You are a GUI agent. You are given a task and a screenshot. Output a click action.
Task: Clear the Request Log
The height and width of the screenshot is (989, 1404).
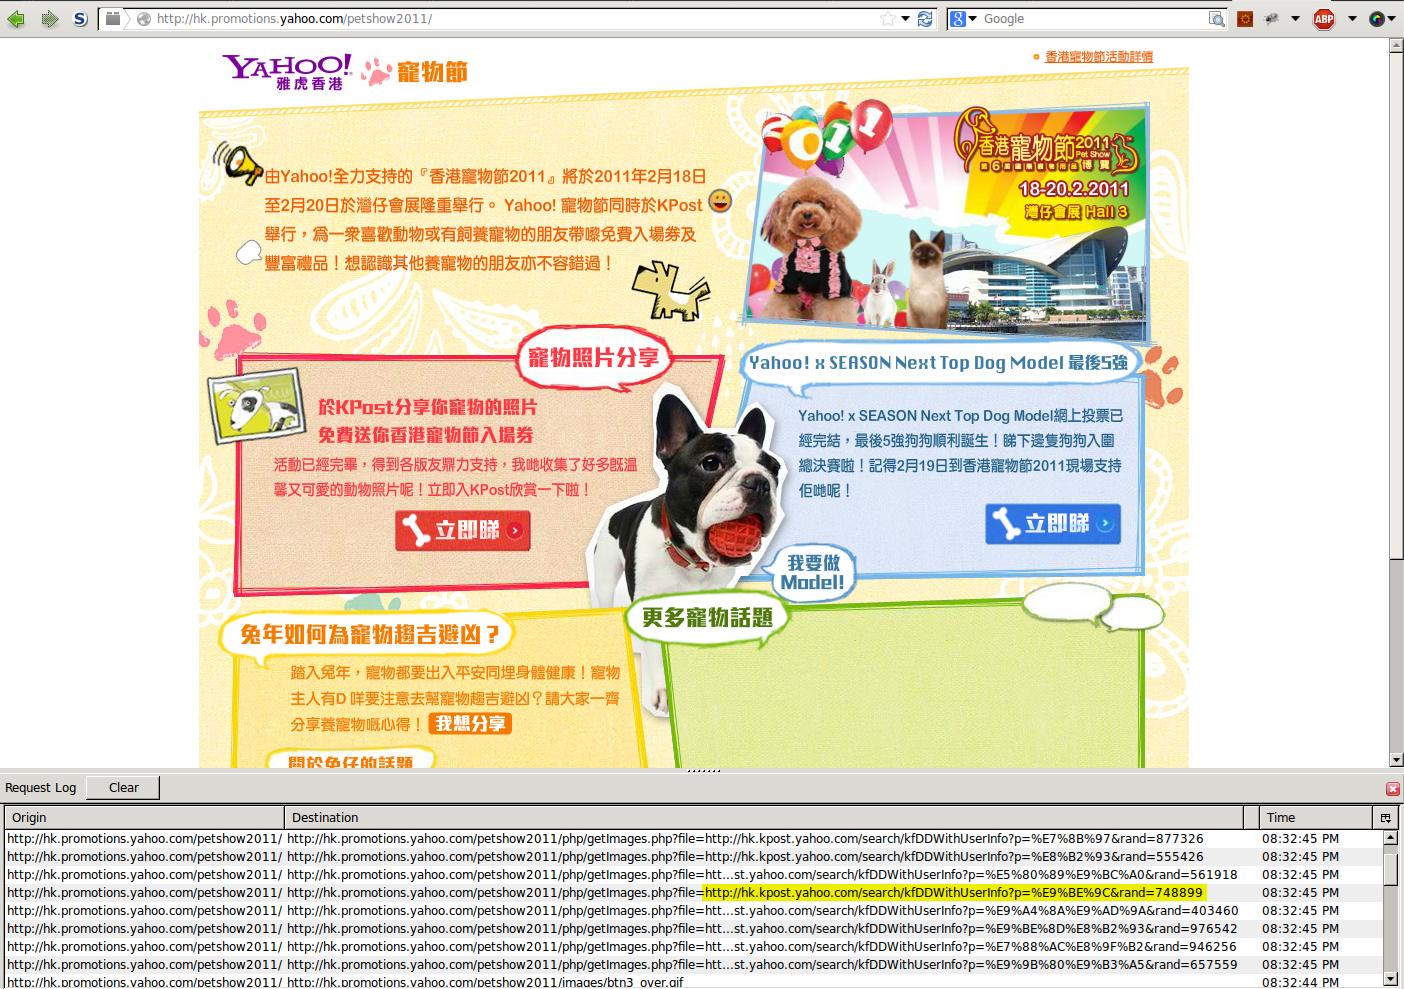(x=123, y=788)
